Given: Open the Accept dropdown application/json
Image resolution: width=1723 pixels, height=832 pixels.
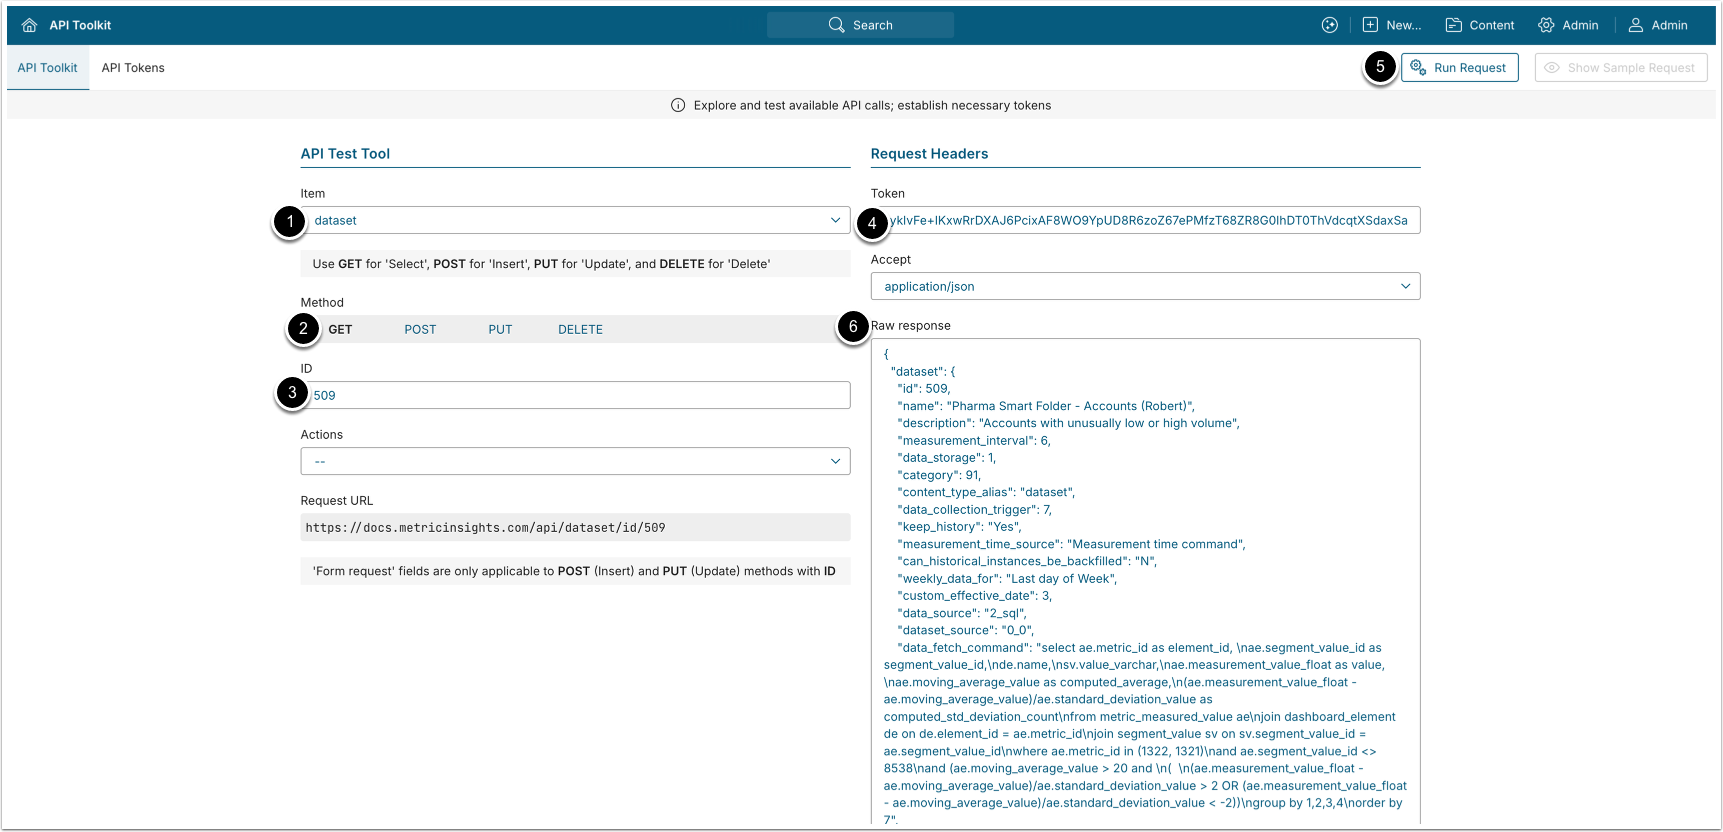Looking at the screenshot, I should point(1145,286).
